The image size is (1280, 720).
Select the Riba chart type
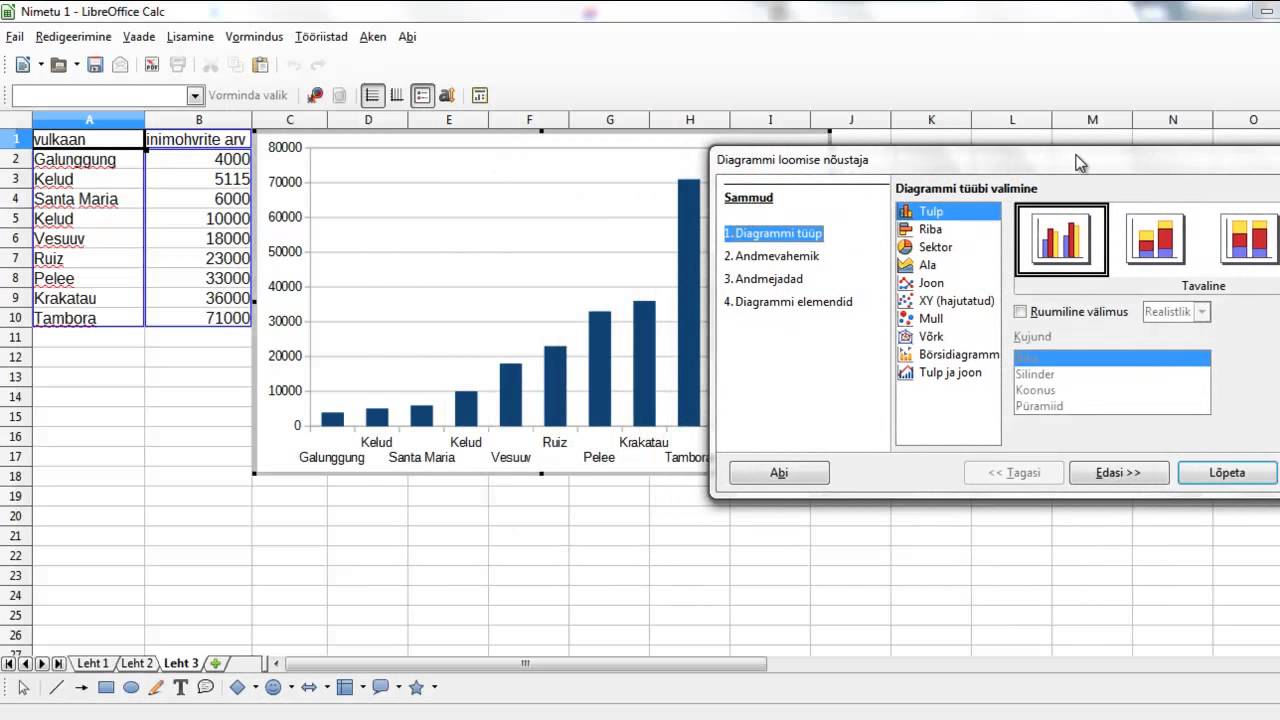(x=948, y=229)
